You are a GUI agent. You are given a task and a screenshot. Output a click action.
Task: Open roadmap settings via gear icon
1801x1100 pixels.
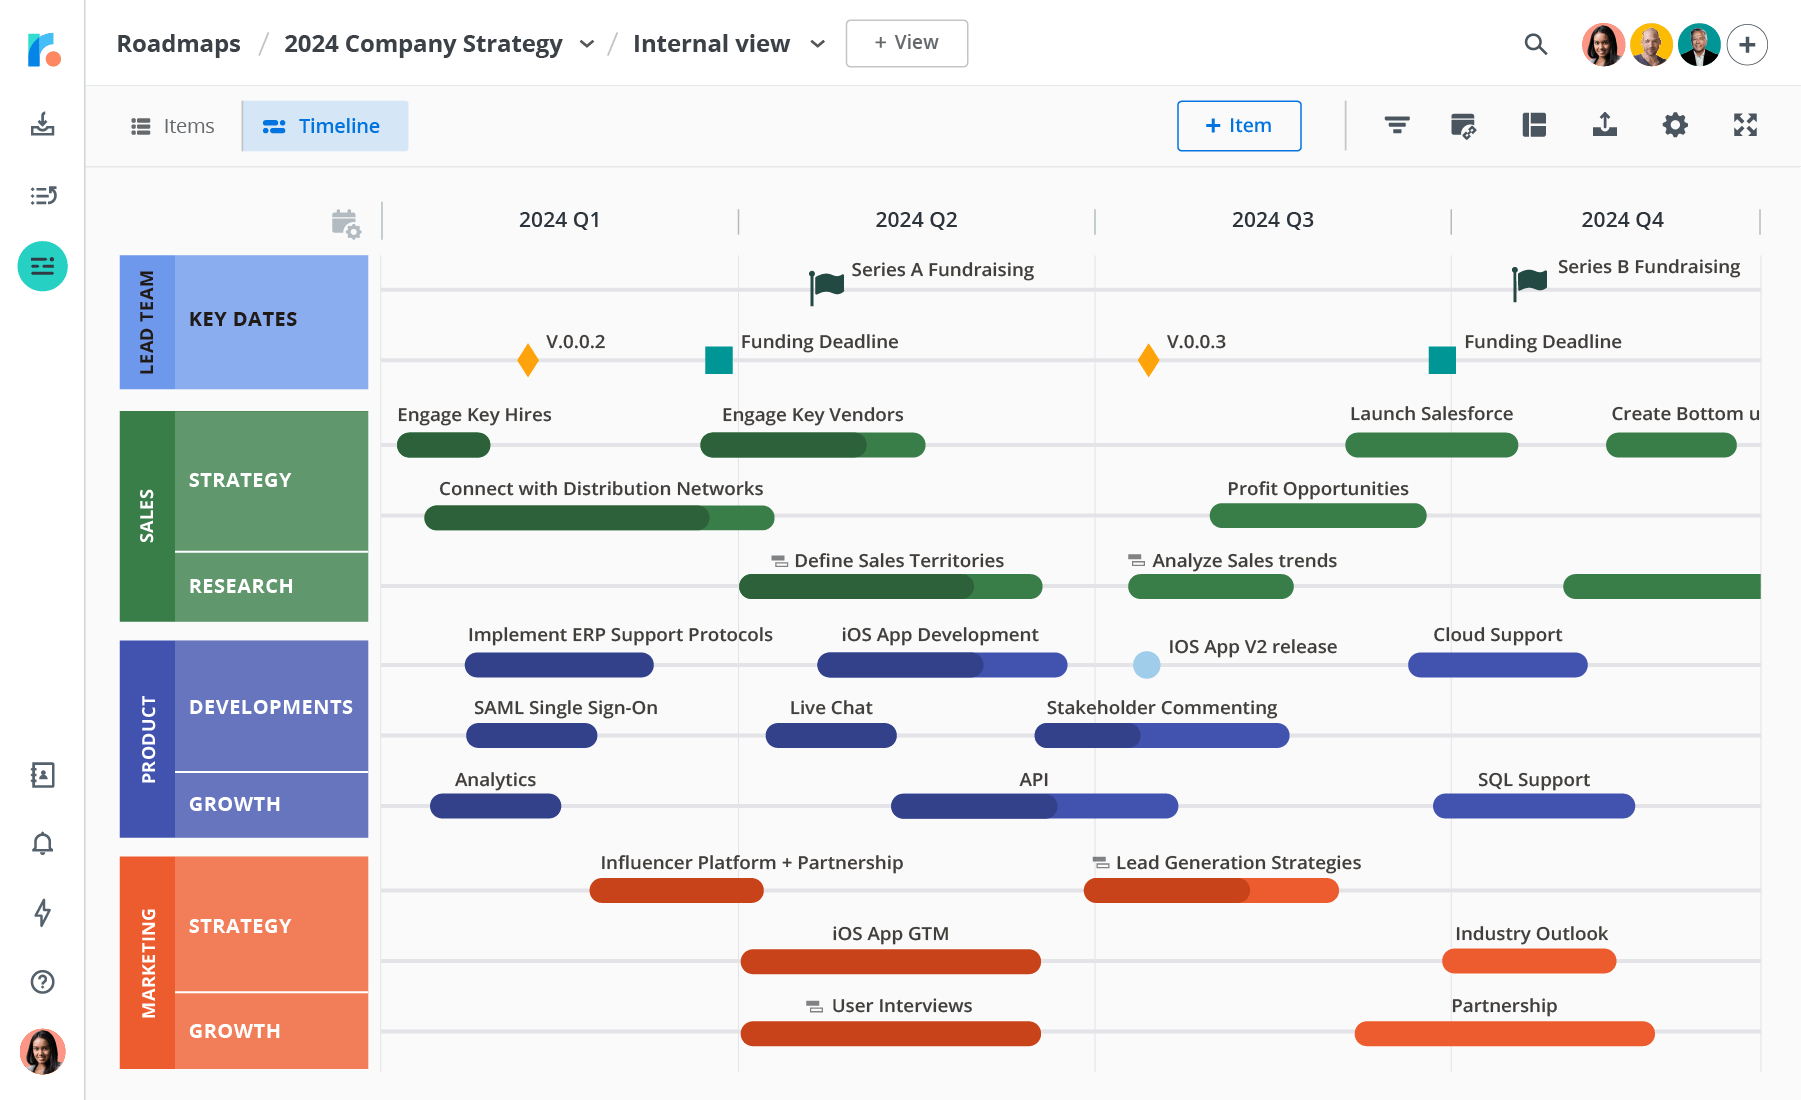pyautogui.click(x=1675, y=125)
